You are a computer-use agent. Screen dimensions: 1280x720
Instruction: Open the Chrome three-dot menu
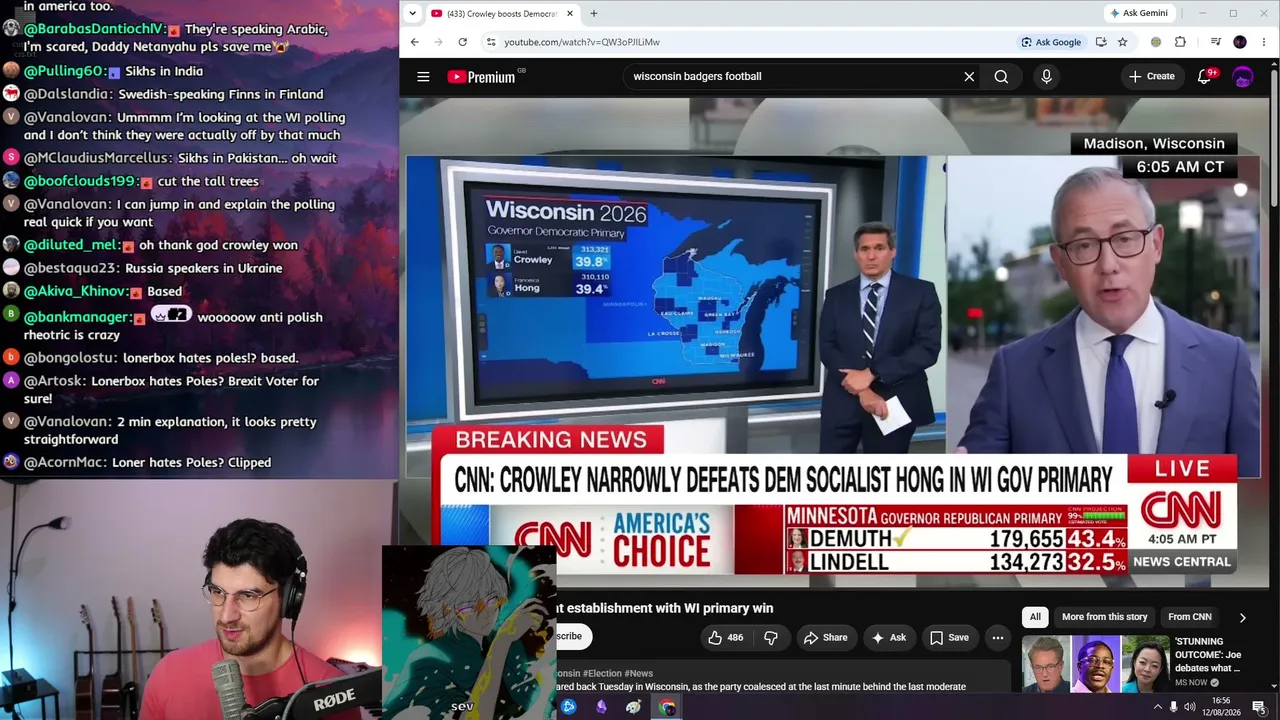[x=1265, y=42]
